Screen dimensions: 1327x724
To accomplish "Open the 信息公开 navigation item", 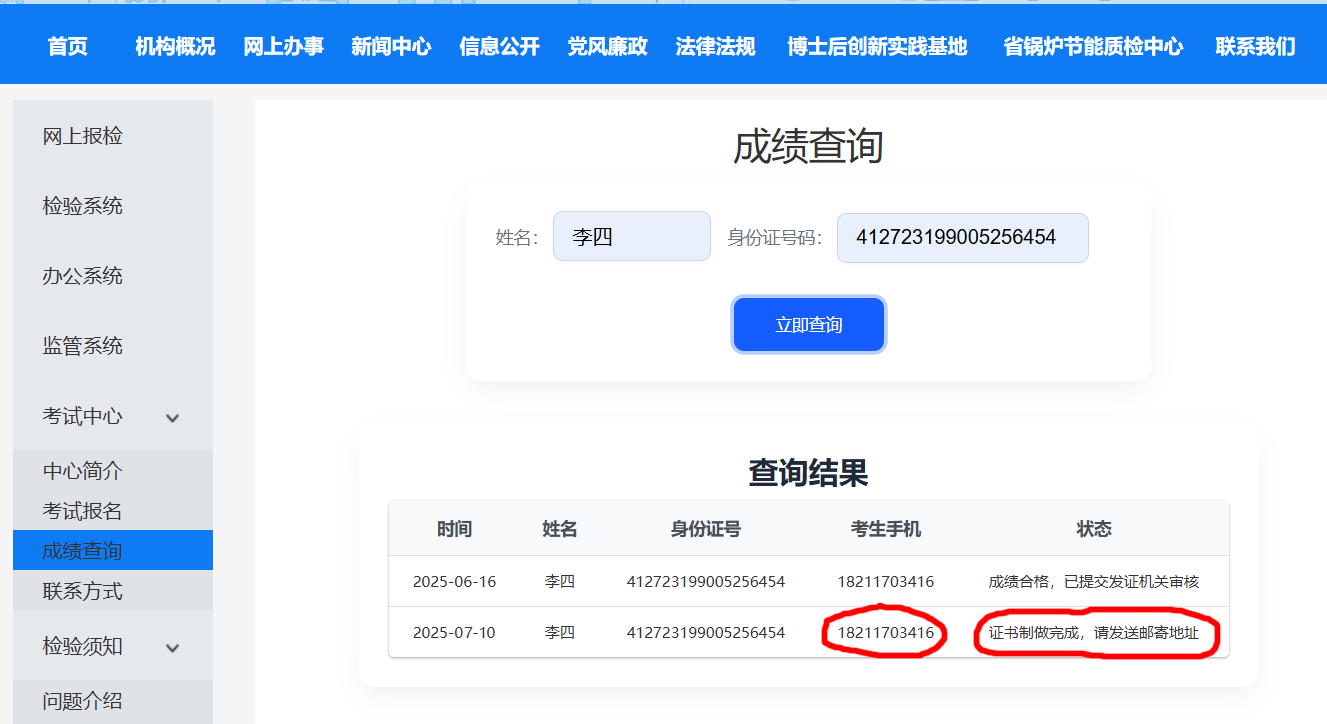I will click(499, 46).
